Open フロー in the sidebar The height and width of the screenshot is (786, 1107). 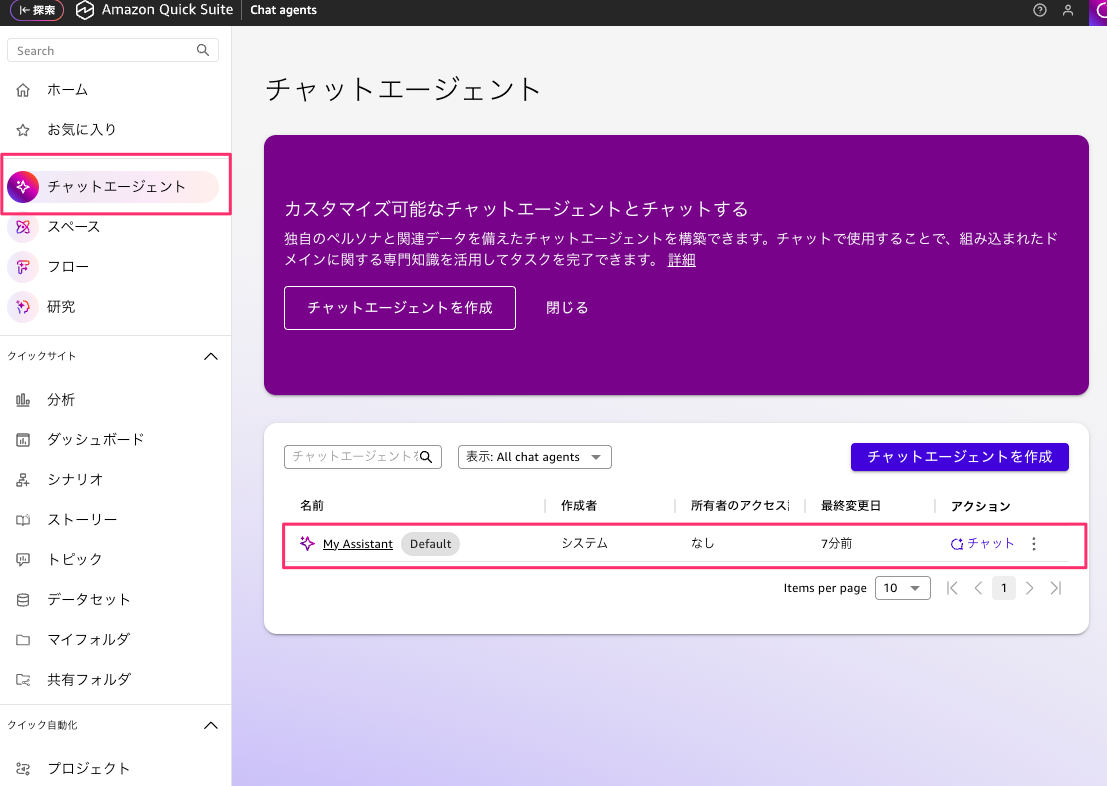pyautogui.click(x=67, y=267)
